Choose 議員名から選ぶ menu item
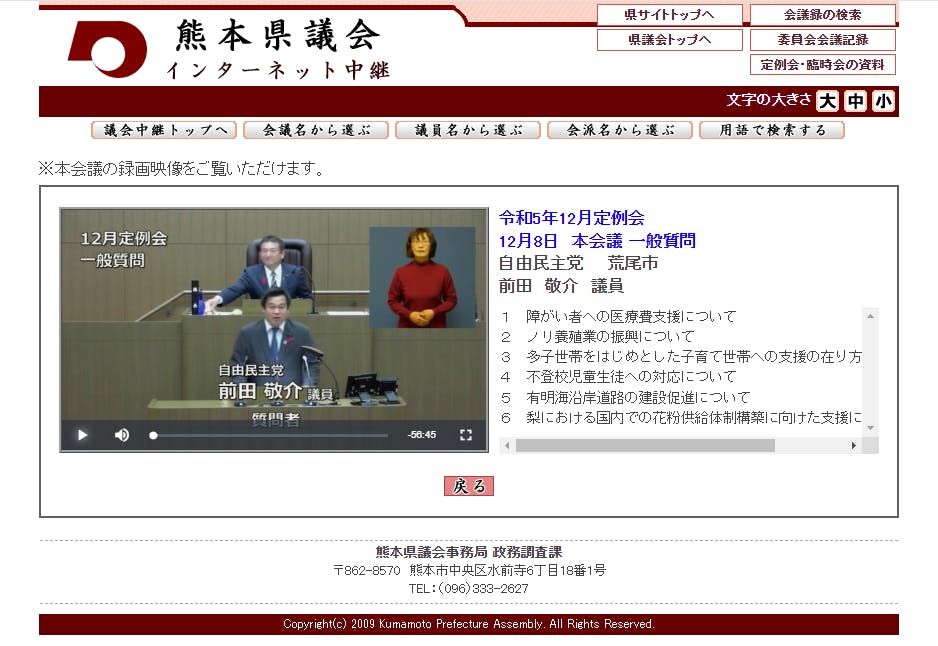 [x=468, y=130]
